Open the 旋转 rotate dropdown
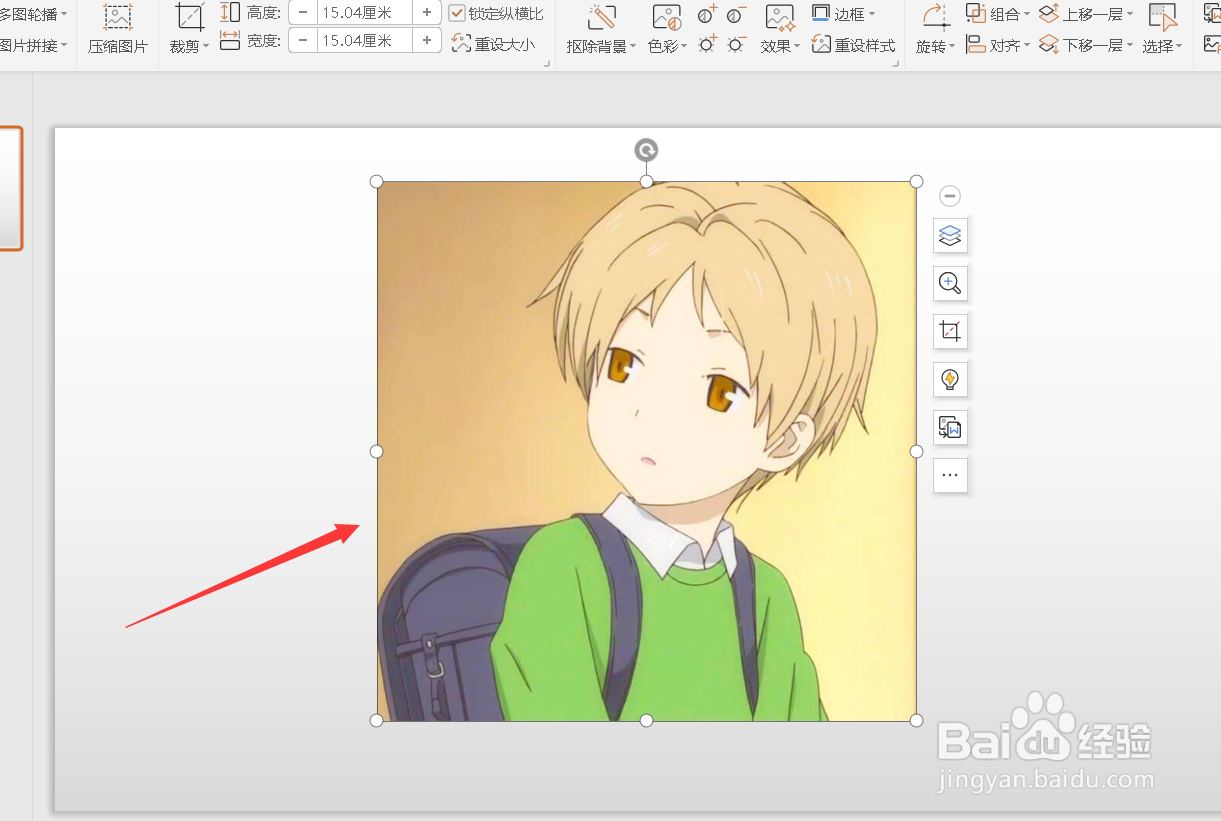 937,29
